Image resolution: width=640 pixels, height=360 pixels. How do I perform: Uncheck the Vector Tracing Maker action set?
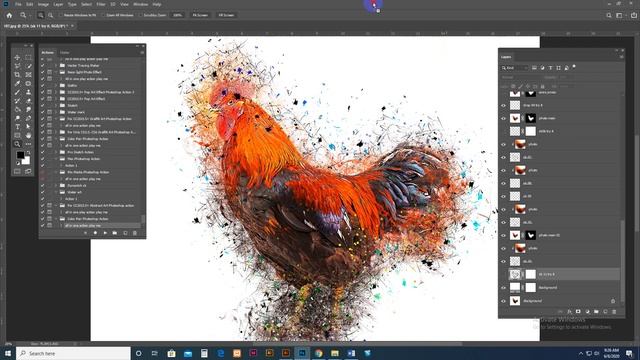(42, 65)
